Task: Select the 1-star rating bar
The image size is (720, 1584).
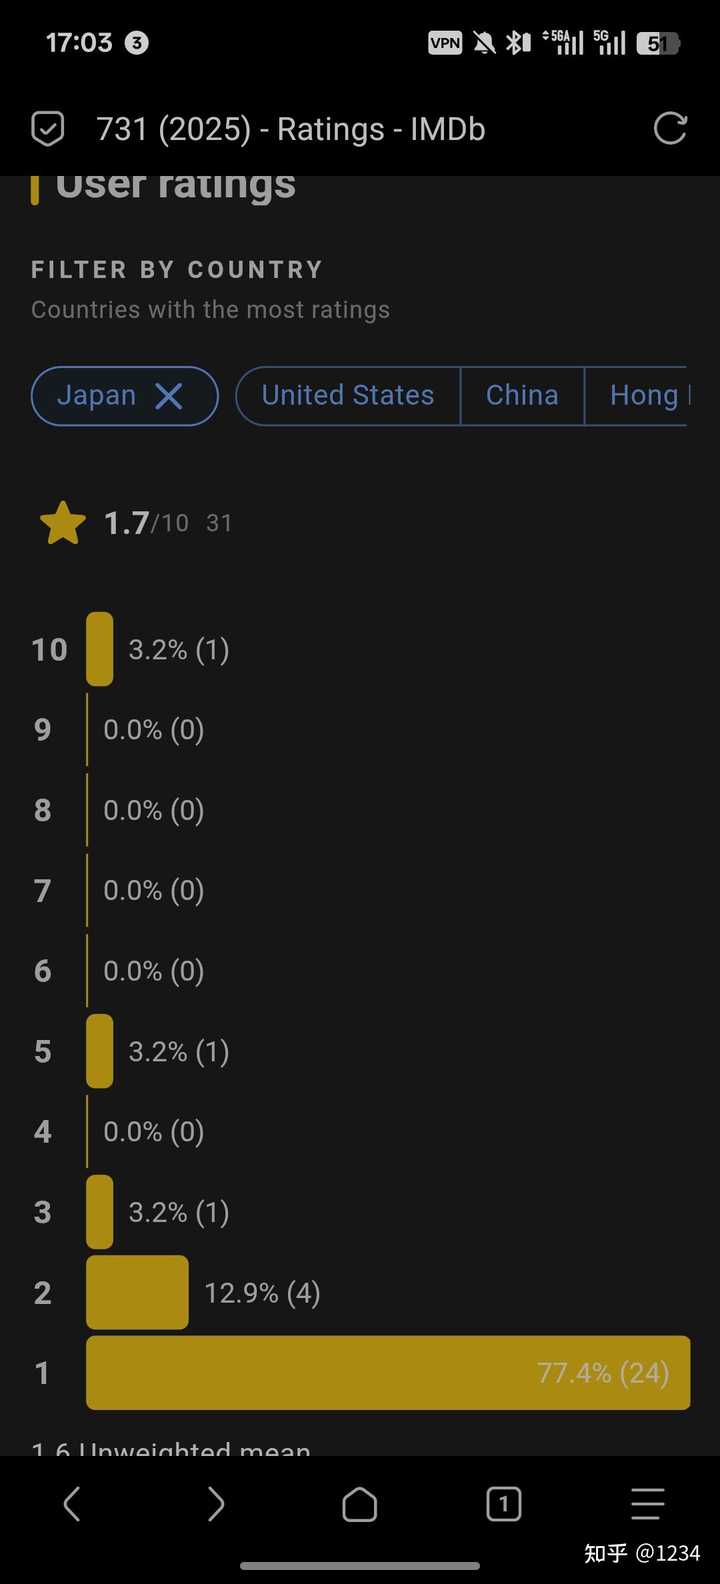Action: coord(388,1373)
